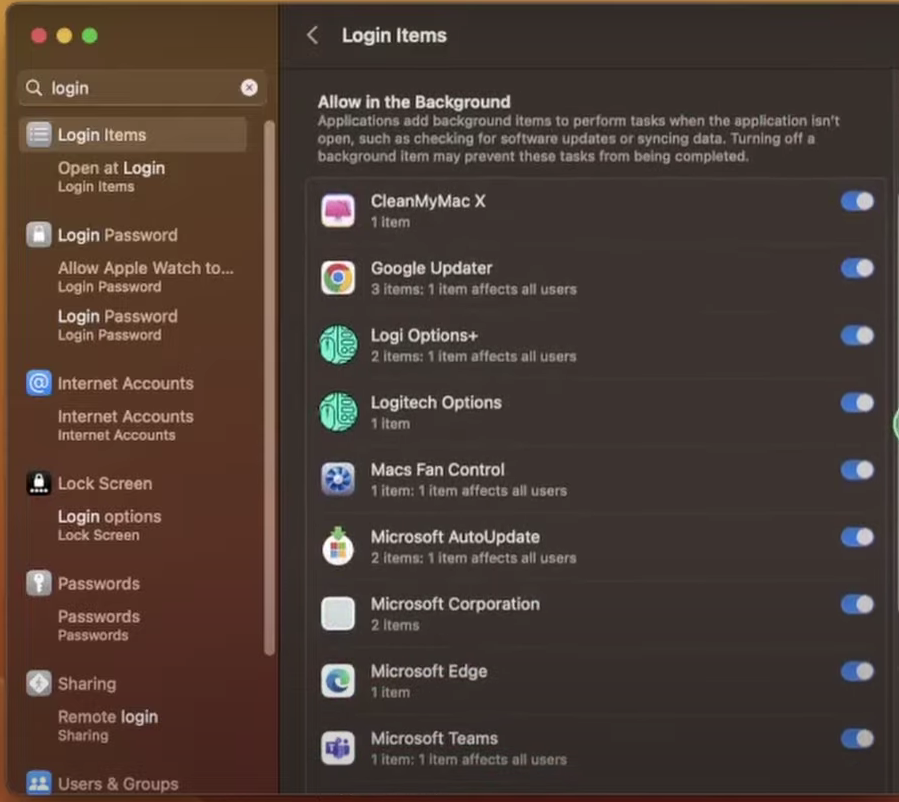The height and width of the screenshot is (802, 899).
Task: Click the sidebar vertical scrollbar
Action: 269,388
